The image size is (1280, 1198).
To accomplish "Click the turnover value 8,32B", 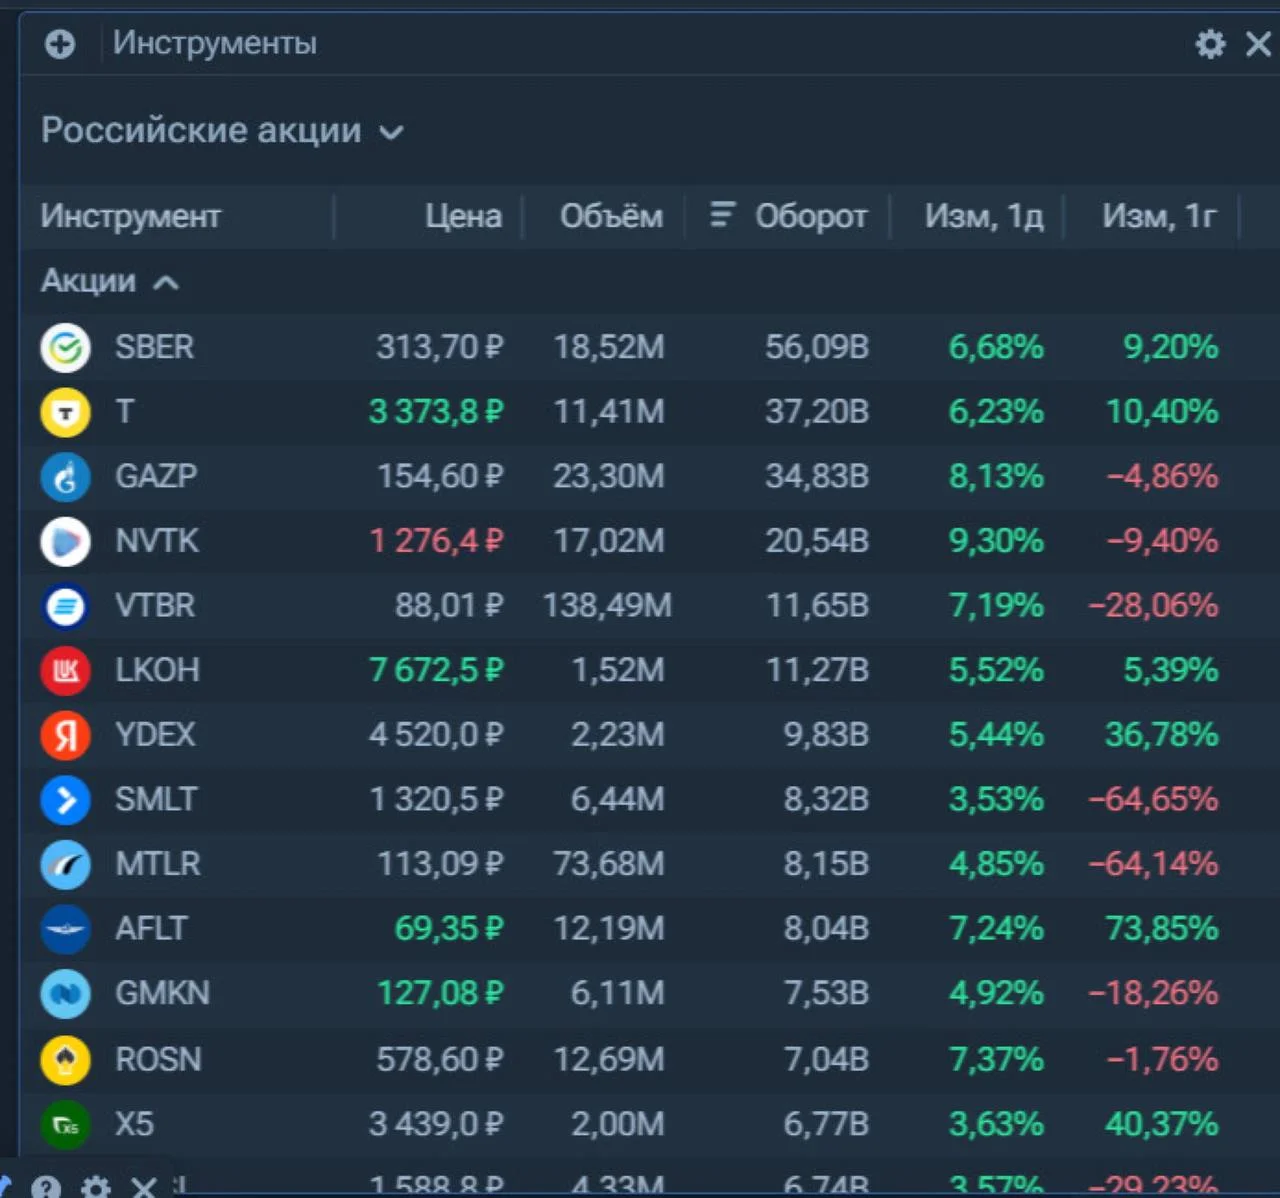I will coord(826,799).
